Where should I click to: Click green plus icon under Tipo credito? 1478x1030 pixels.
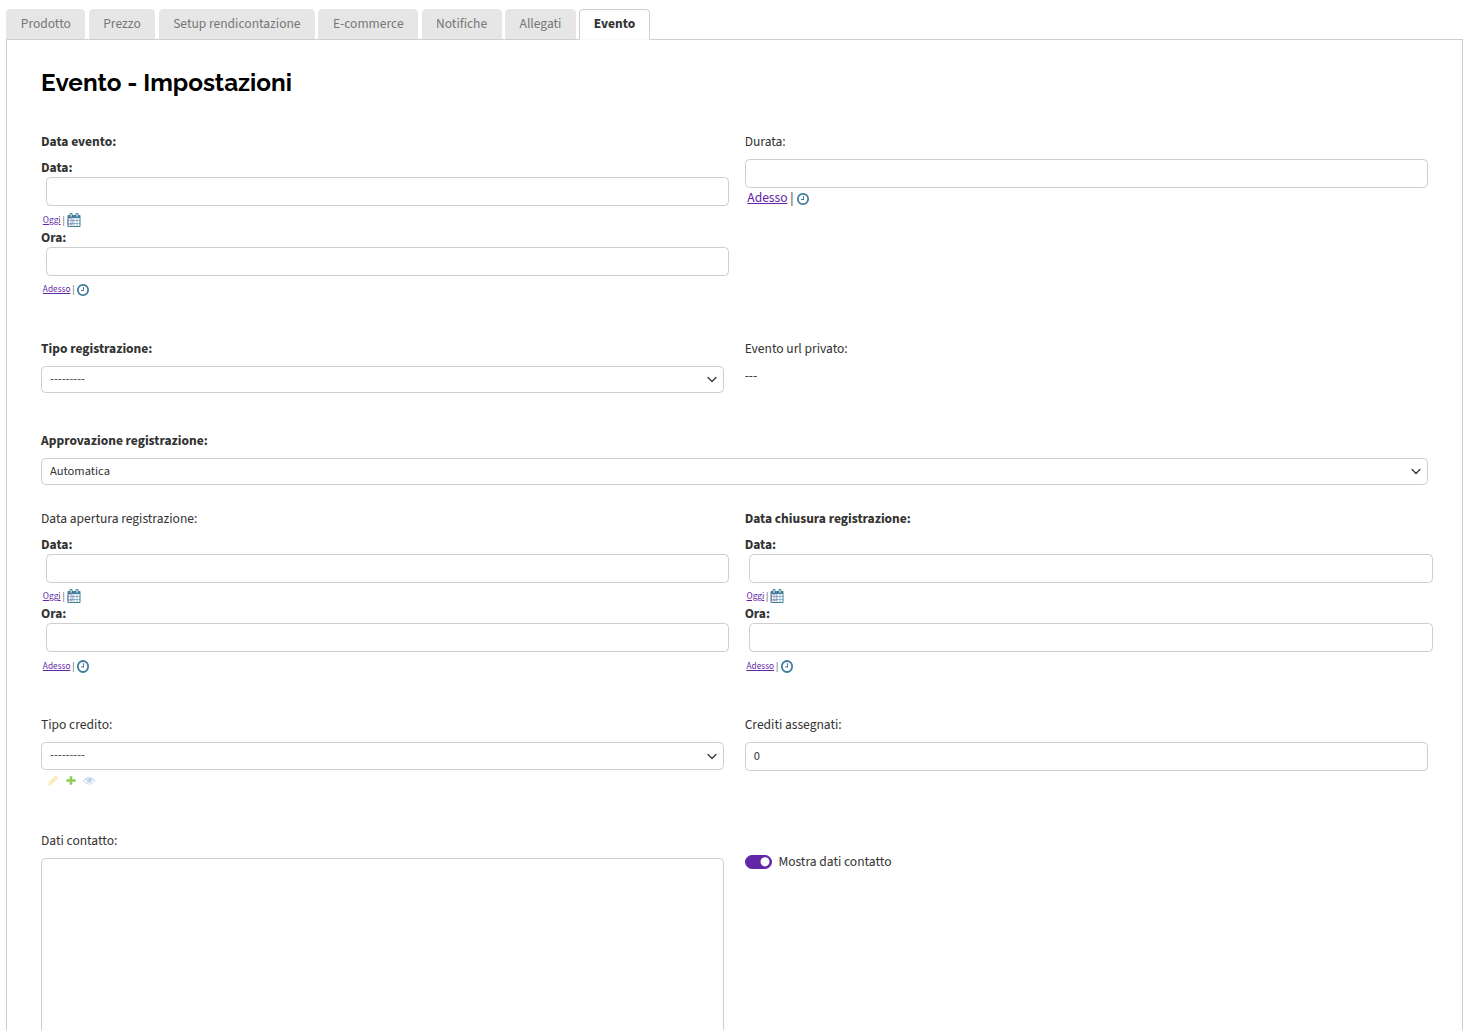[71, 781]
